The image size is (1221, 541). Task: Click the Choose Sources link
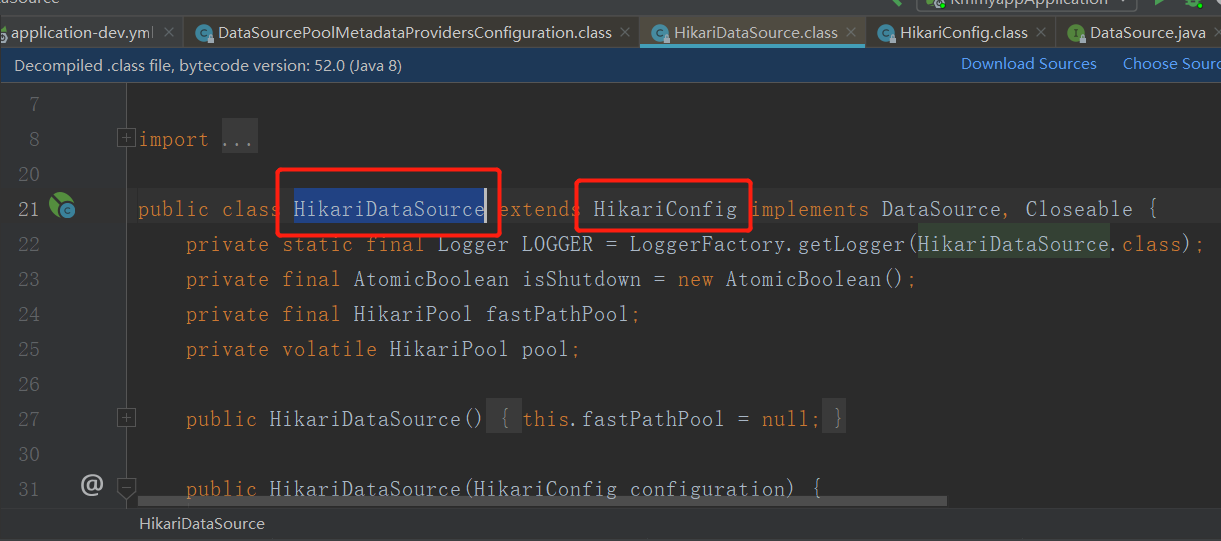[1172, 64]
